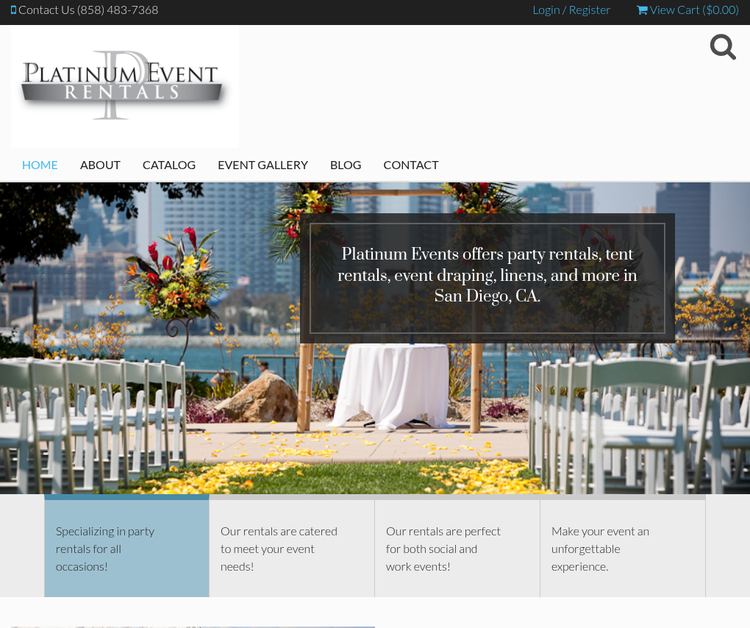The image size is (750, 628).
Task: Select CATALOG in the navigation menu
Action: click(x=169, y=165)
